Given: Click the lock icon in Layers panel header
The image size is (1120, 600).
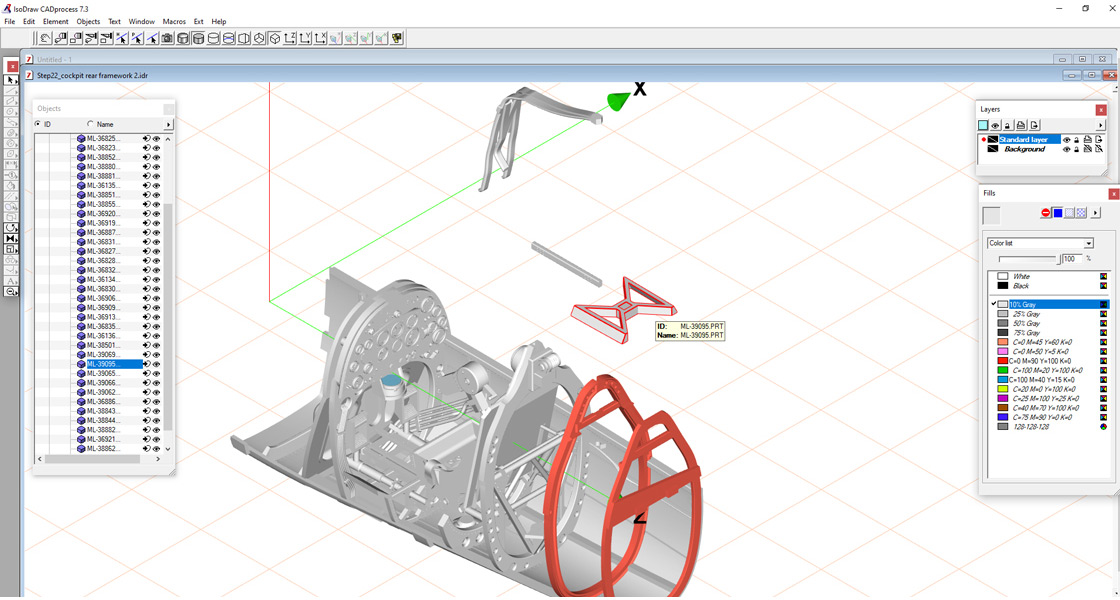Looking at the screenshot, I should [x=1008, y=125].
